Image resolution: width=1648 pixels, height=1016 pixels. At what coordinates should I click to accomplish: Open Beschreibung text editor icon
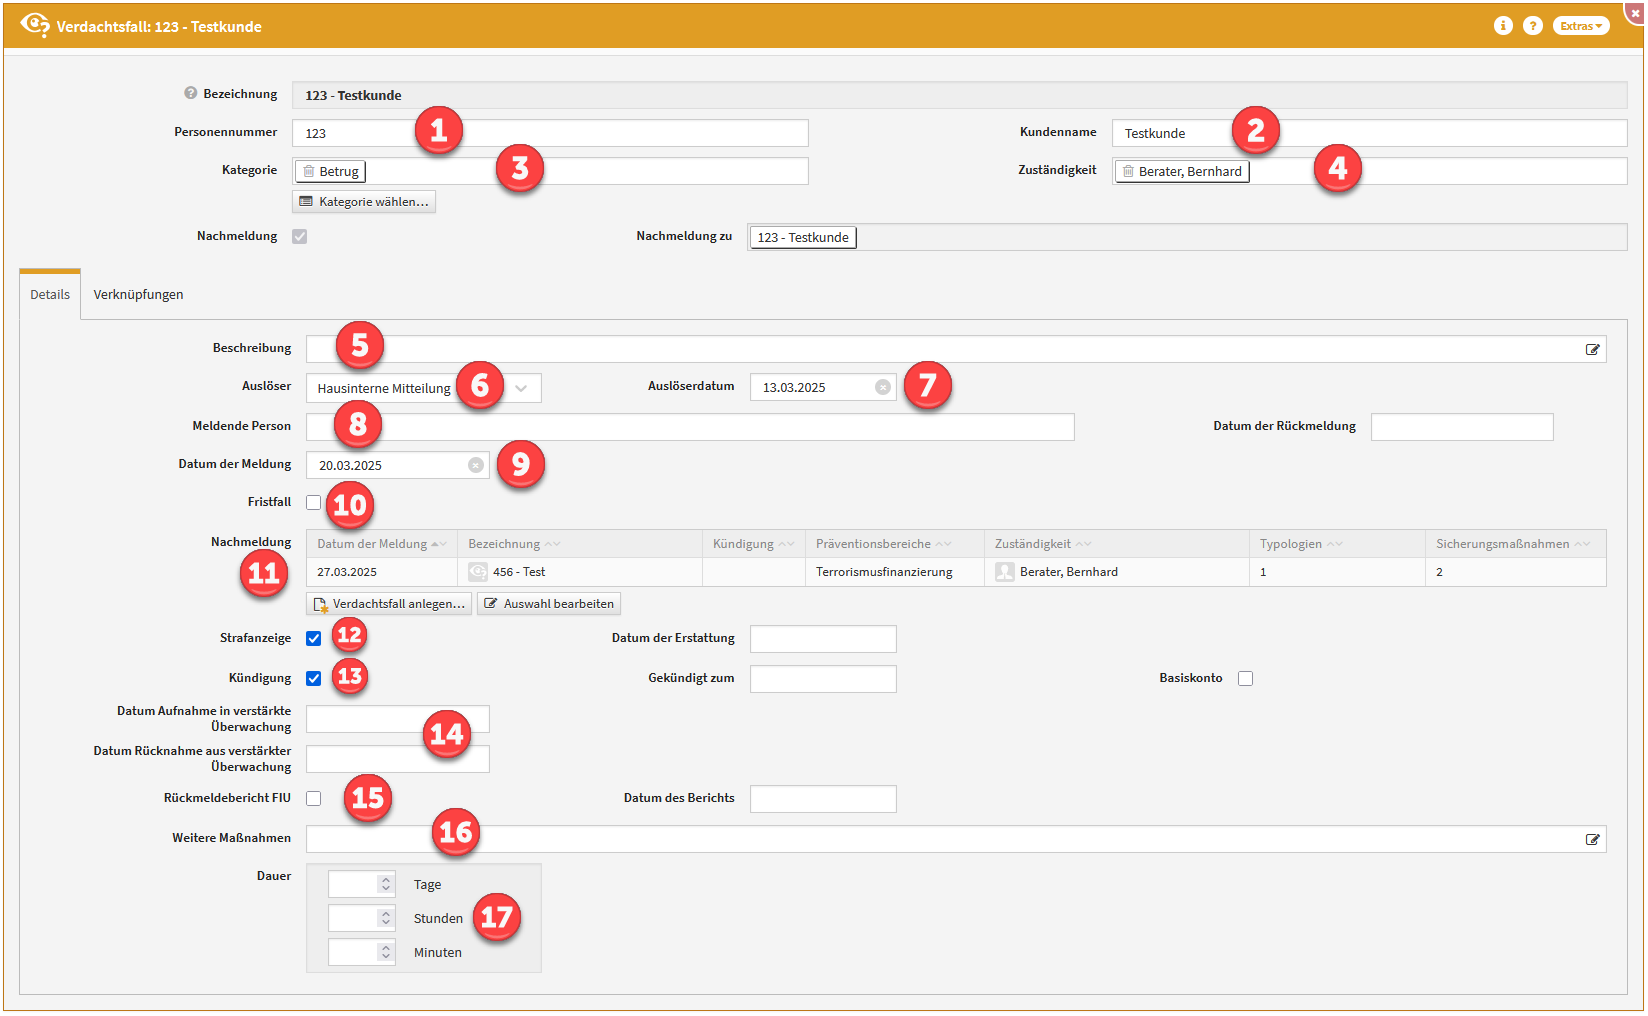click(x=1592, y=350)
